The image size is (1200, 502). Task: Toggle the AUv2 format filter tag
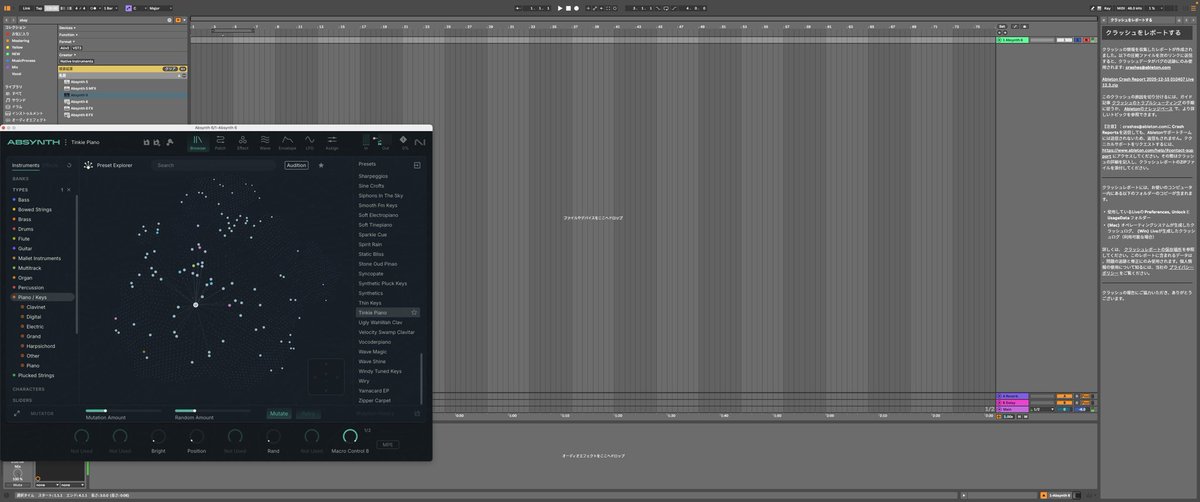(64, 48)
